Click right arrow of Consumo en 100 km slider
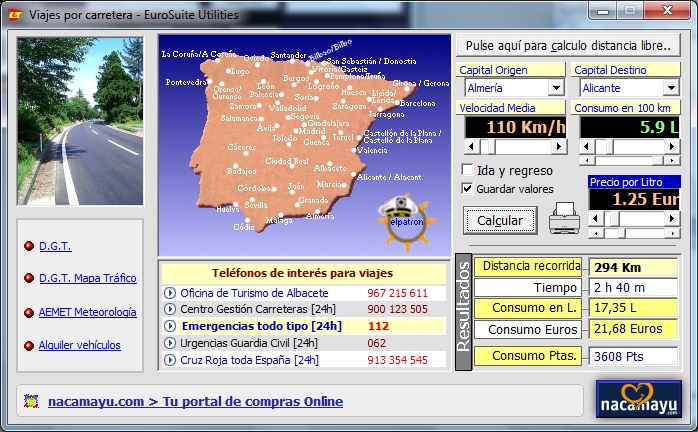This screenshot has width=698, height=432. (x=673, y=146)
